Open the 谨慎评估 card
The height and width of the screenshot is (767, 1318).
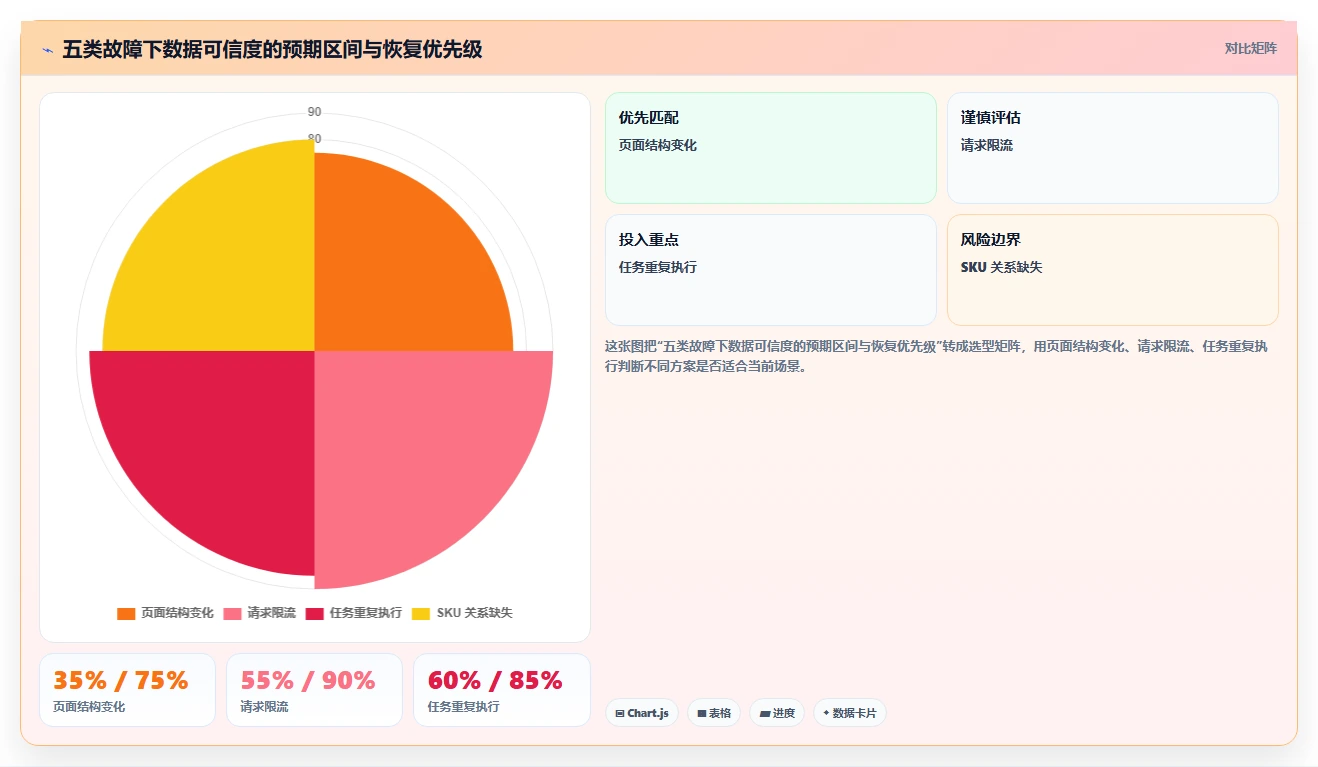(1113, 148)
